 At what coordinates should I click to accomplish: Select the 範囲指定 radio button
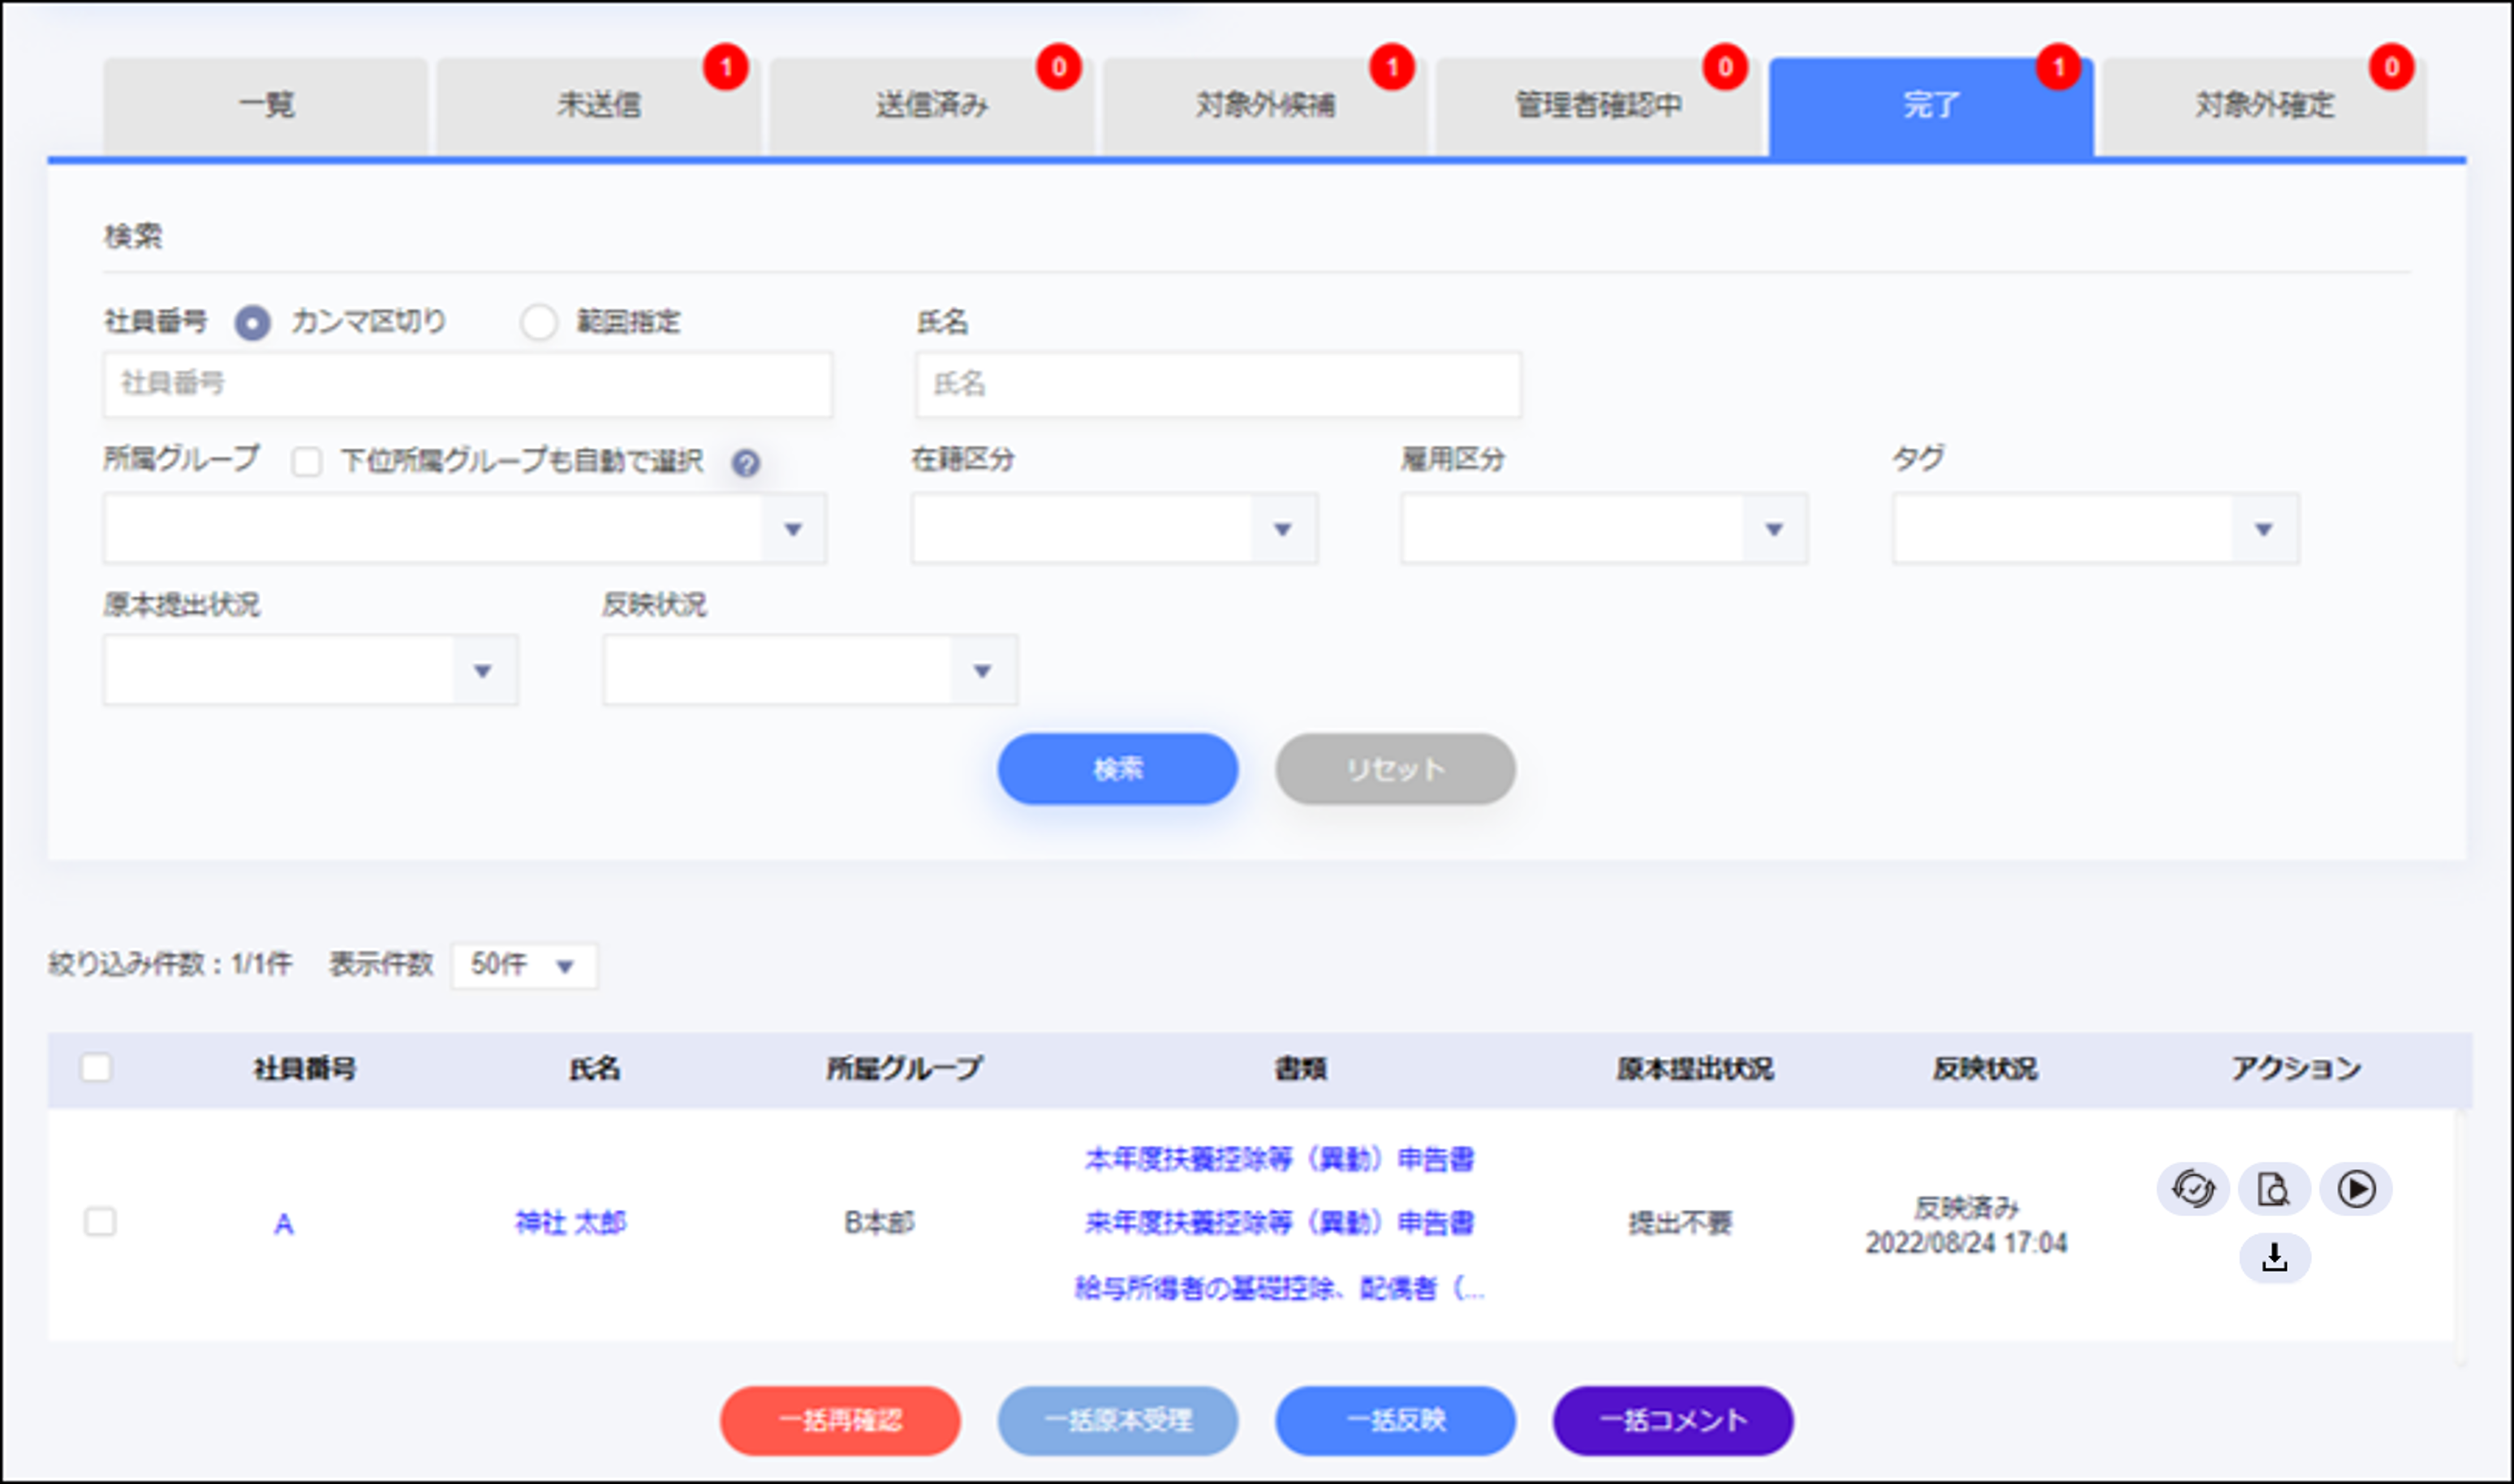tap(539, 323)
